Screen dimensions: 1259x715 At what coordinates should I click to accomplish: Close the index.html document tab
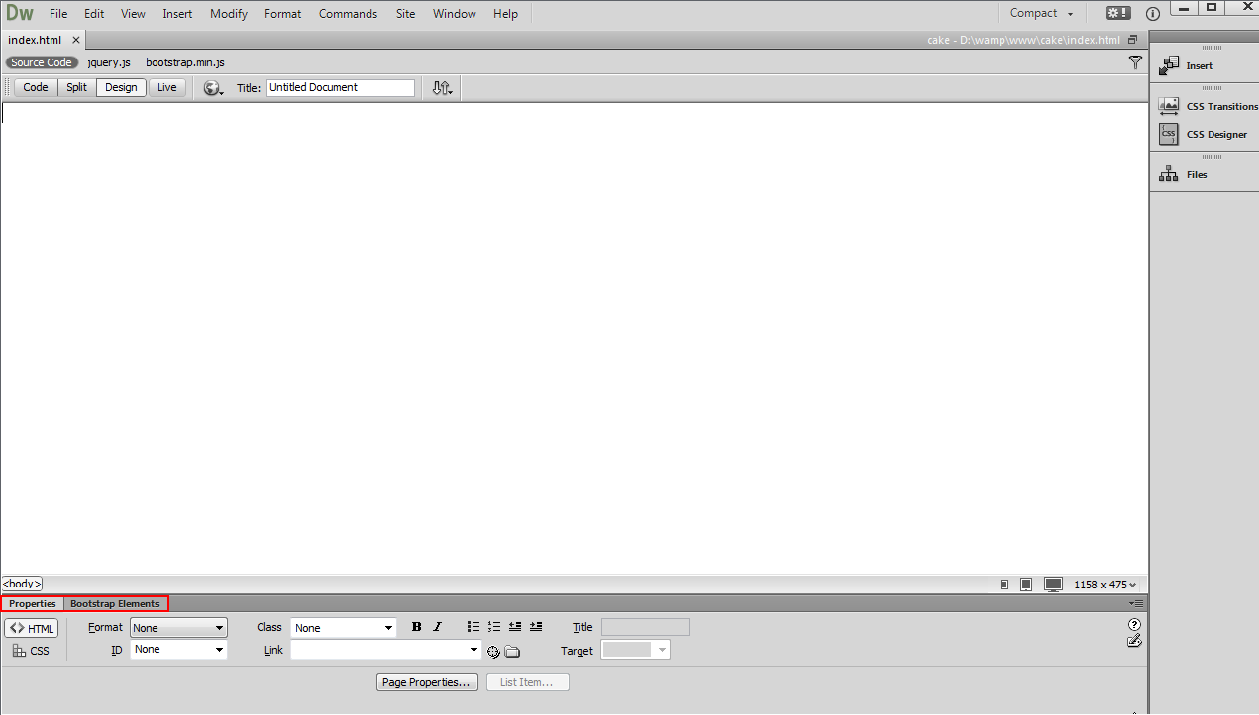[76, 40]
